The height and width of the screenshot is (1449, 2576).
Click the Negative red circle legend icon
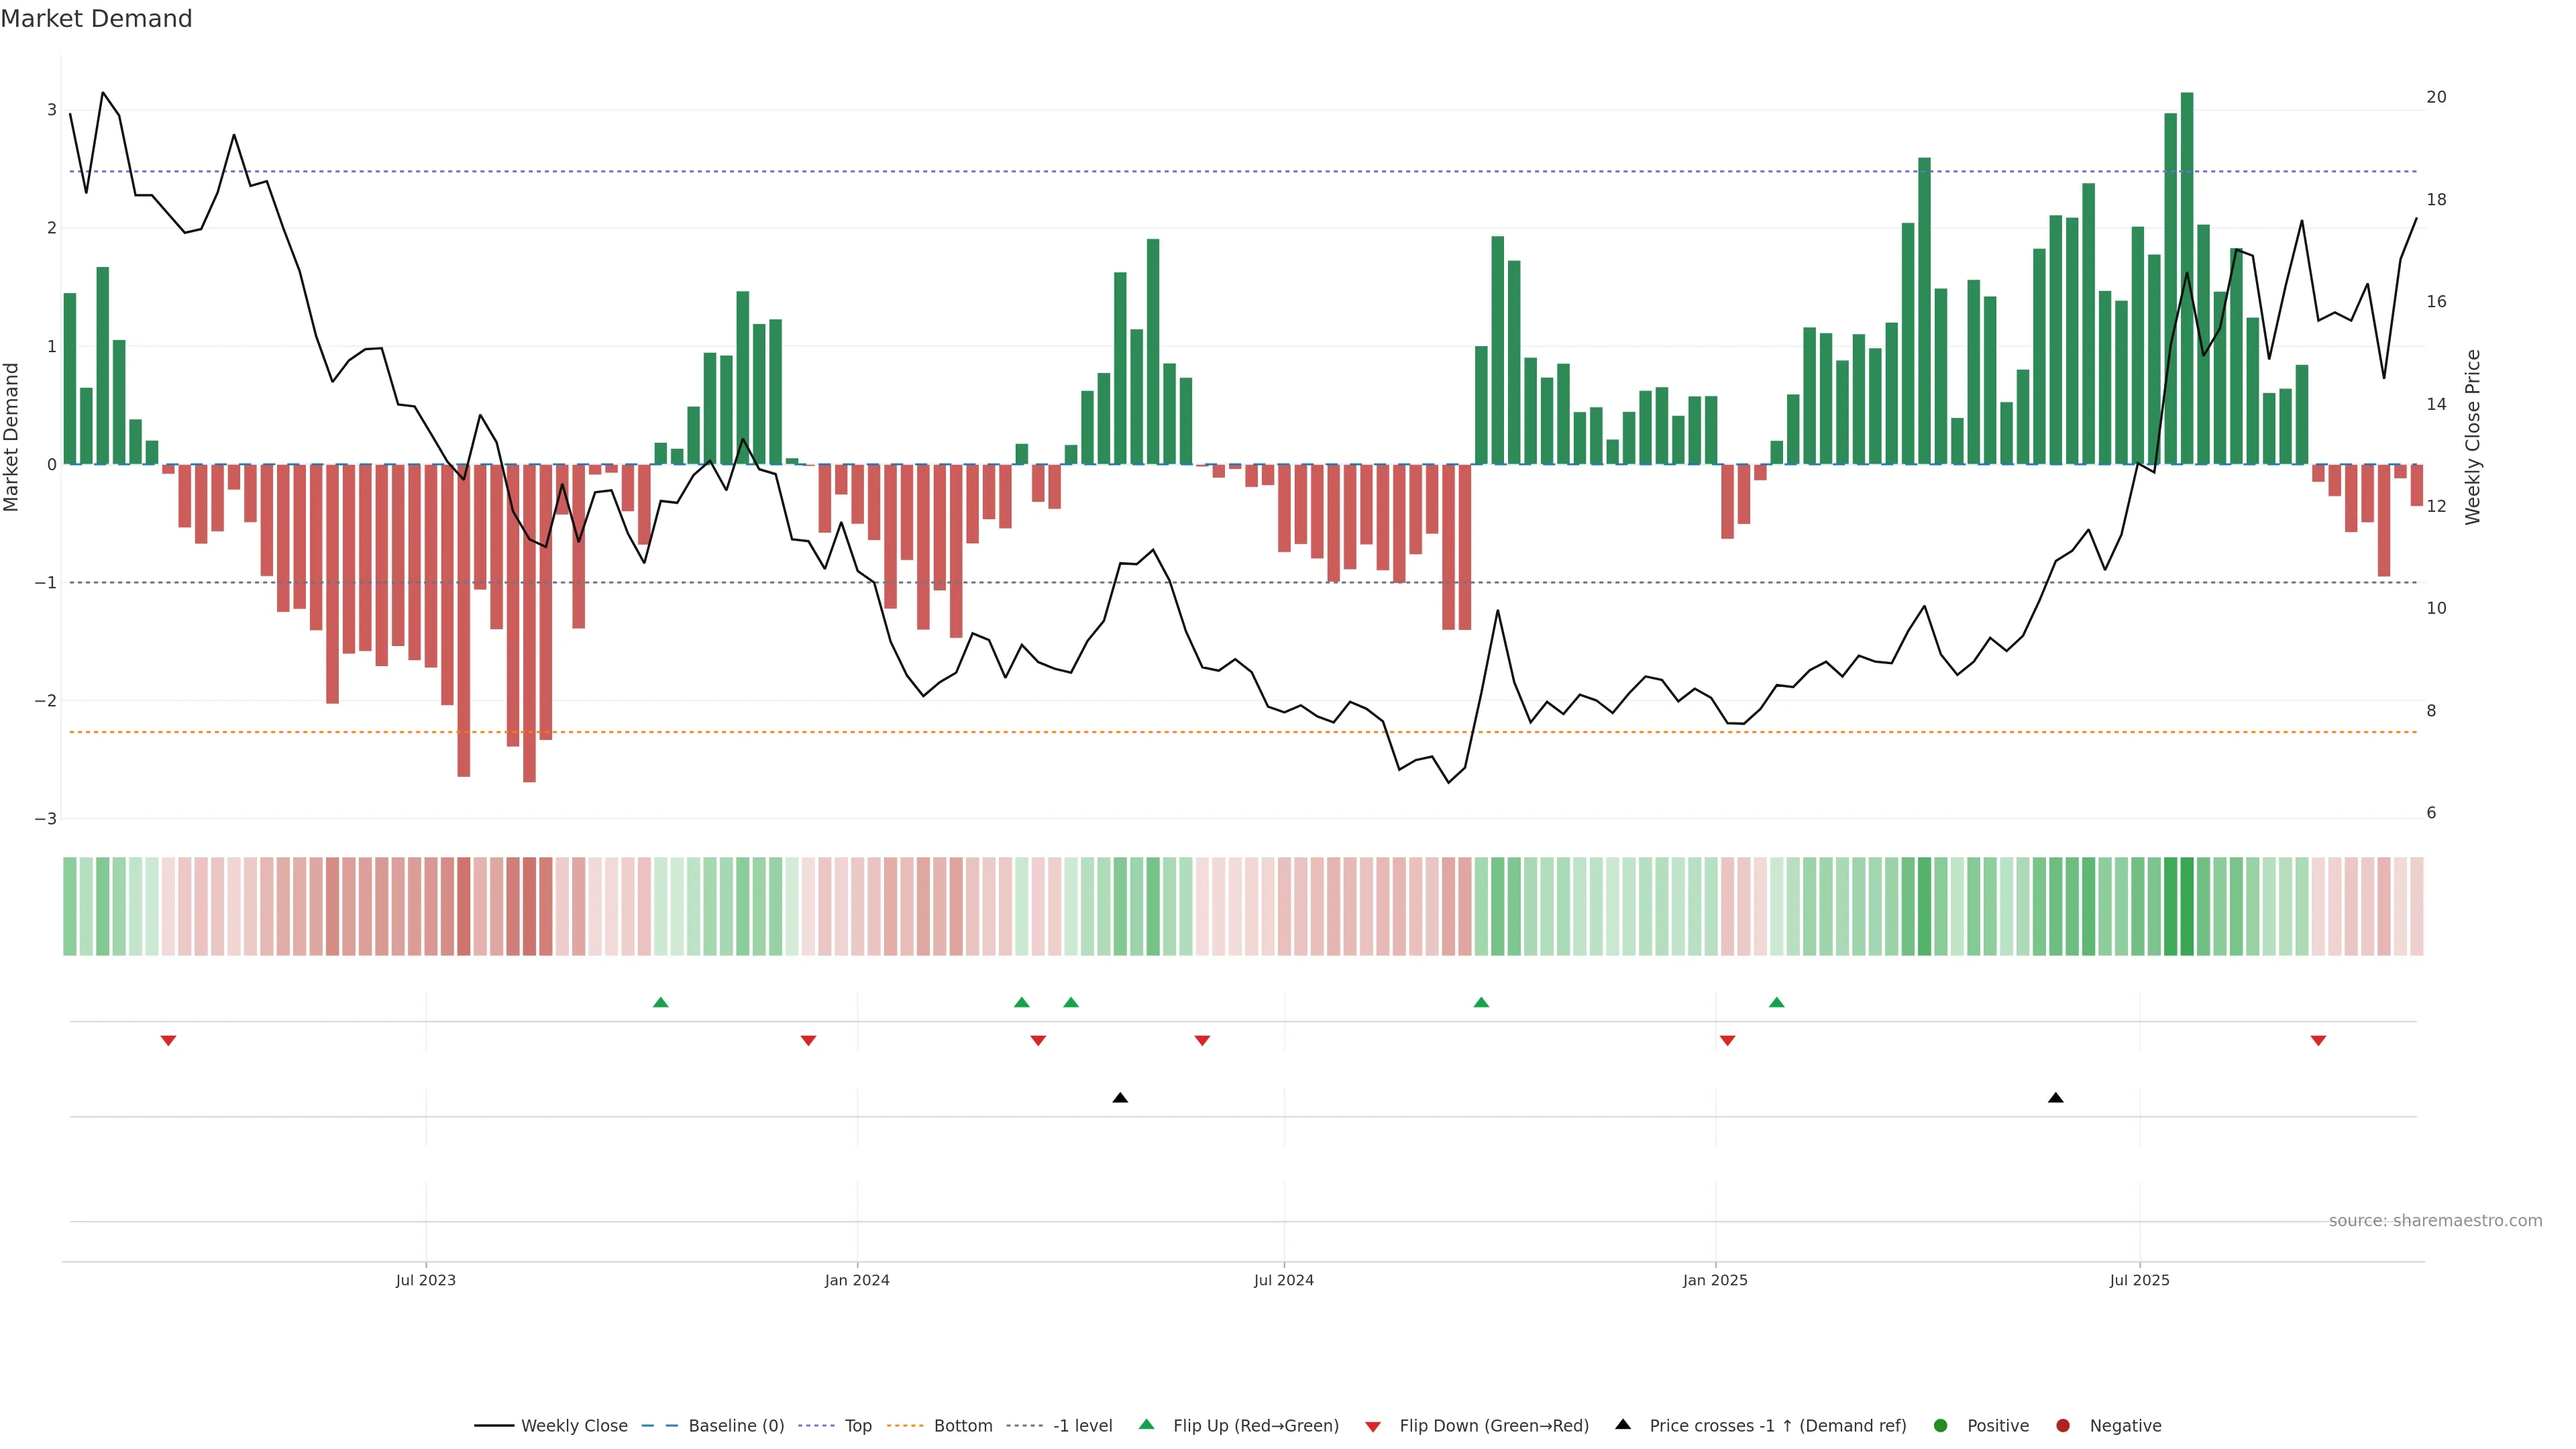[2063, 1426]
